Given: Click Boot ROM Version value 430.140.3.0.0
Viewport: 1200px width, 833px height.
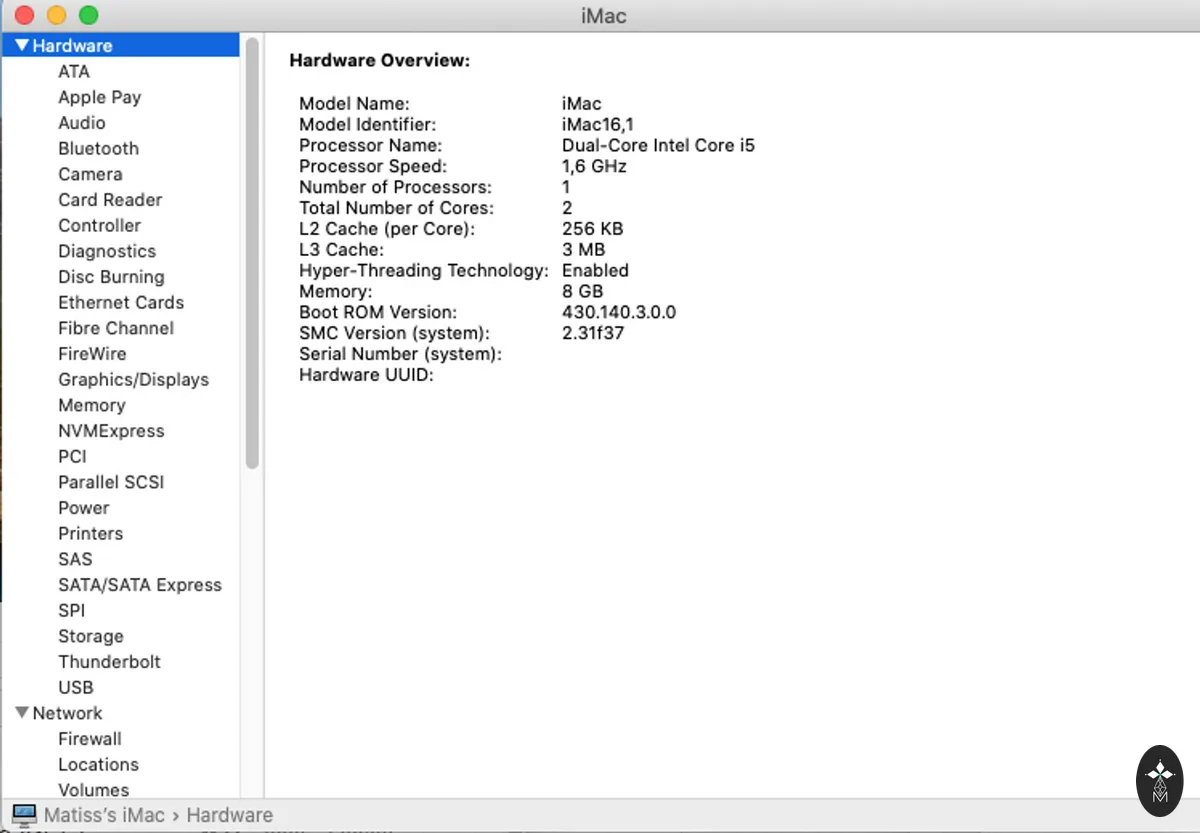Looking at the screenshot, I should [x=619, y=312].
